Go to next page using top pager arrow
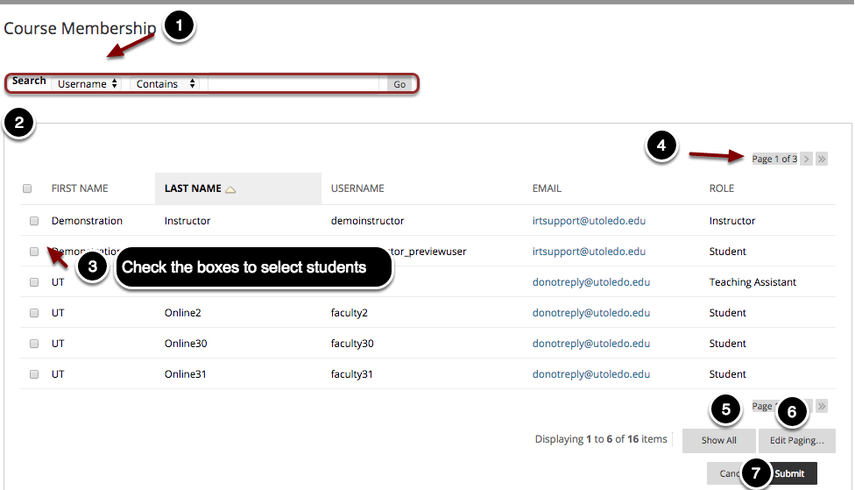 pos(806,159)
